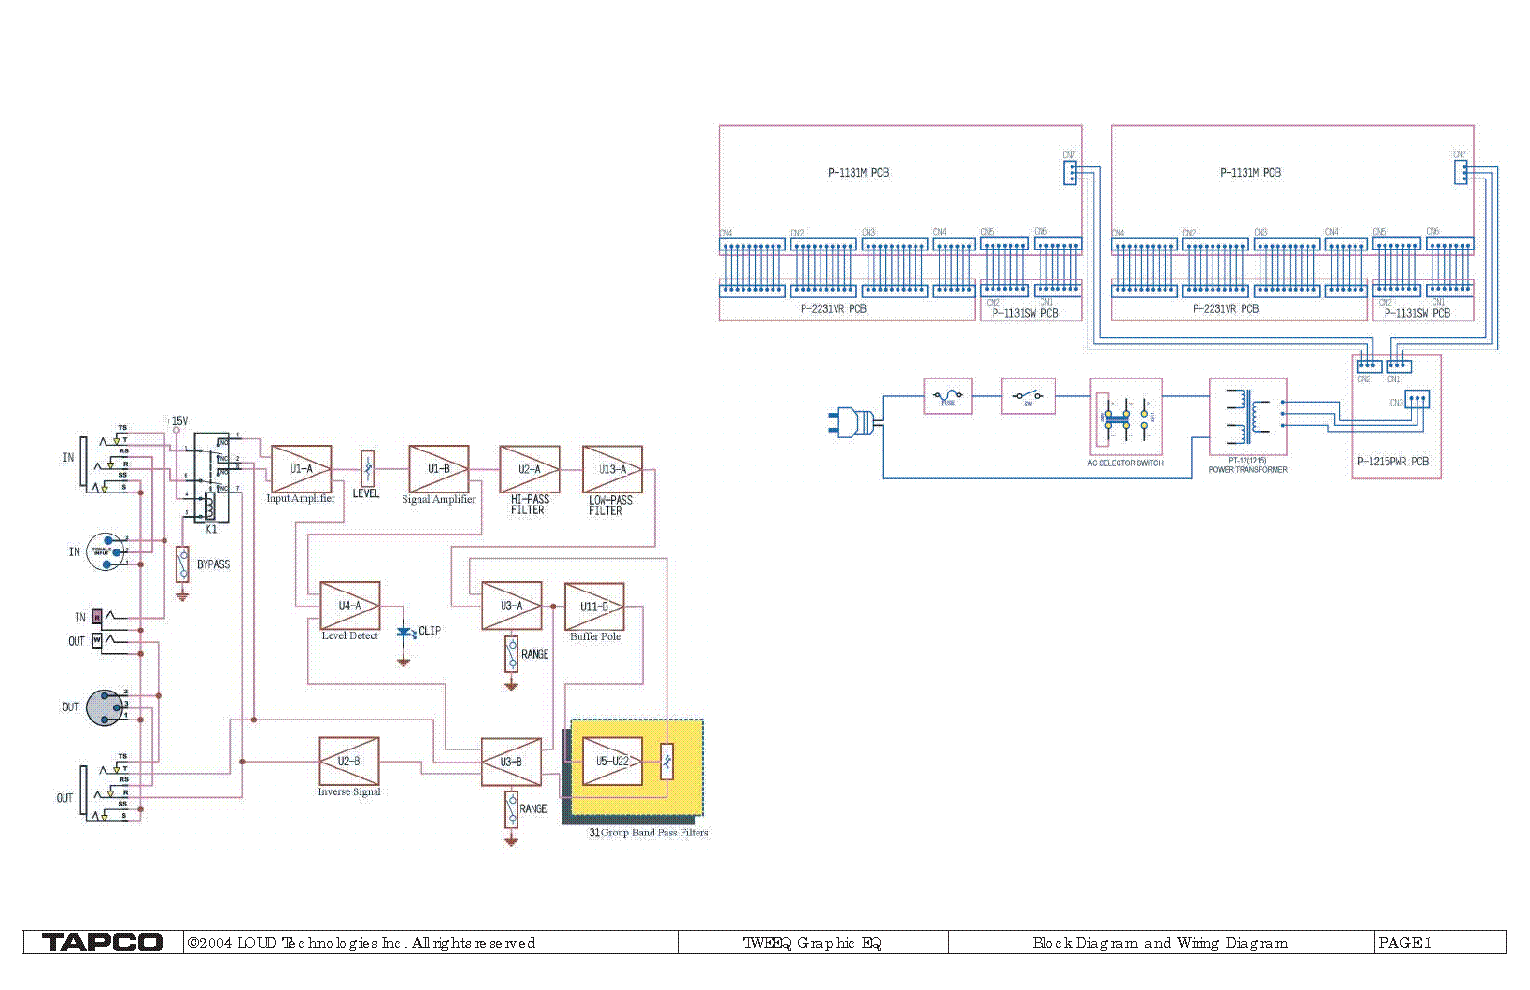1530x990 pixels.
Task: Click the copyright 2004 LOUD Technologies text
Action: point(361,943)
